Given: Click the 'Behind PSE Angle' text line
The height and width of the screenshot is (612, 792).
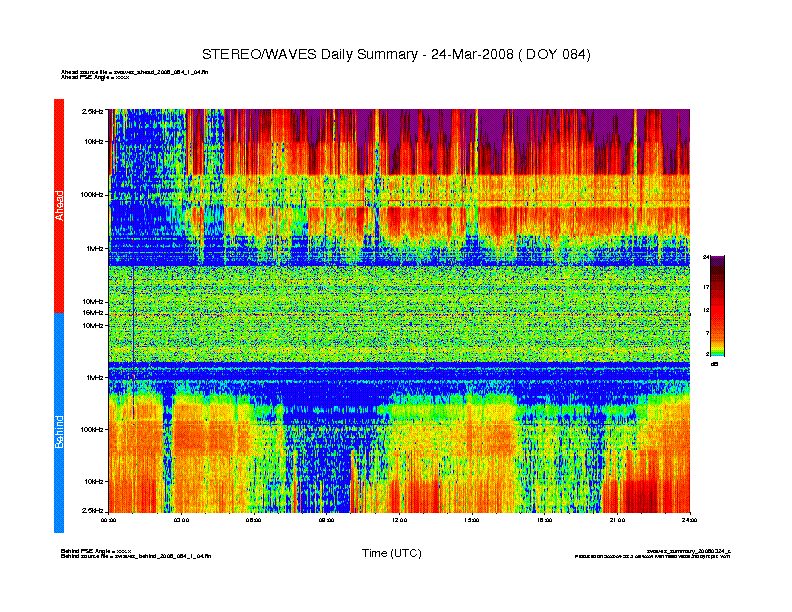Looking at the screenshot, I should click(96, 551).
